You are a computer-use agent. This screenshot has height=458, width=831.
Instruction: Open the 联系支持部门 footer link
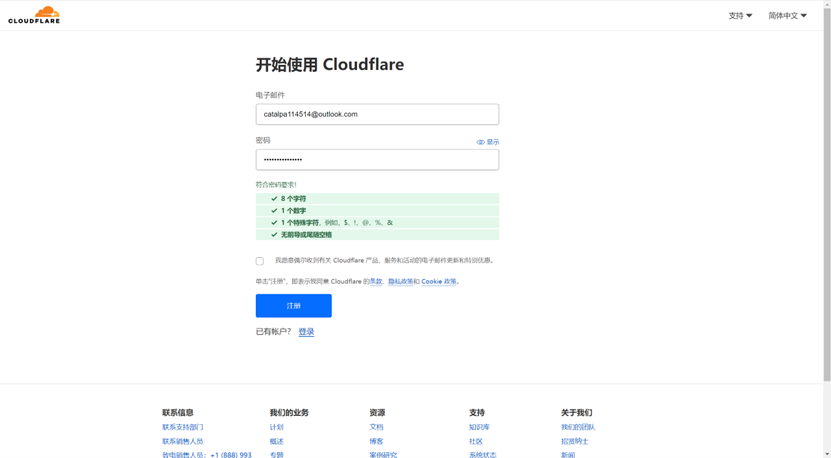(183, 427)
